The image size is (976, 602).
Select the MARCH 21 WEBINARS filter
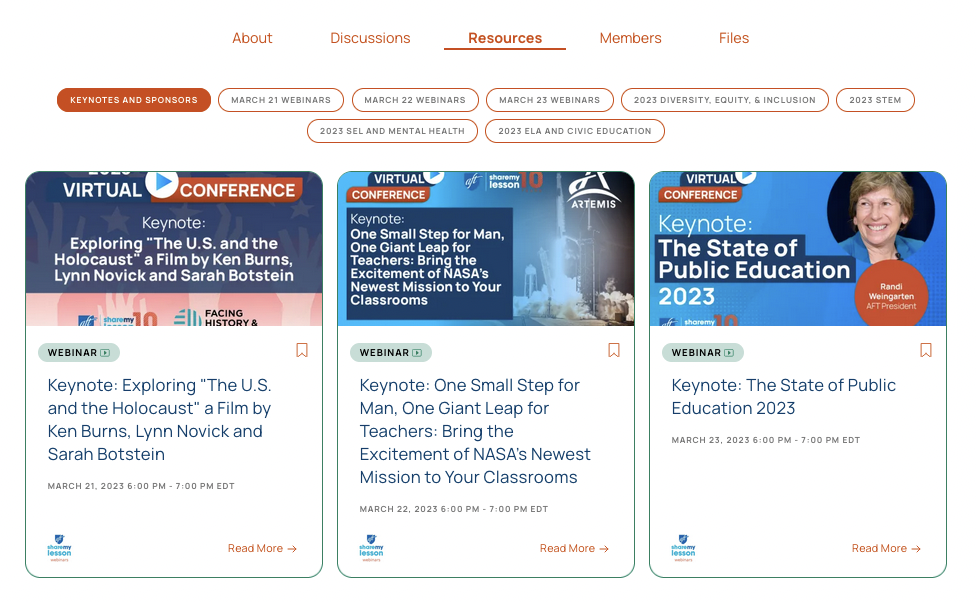[x=280, y=100]
